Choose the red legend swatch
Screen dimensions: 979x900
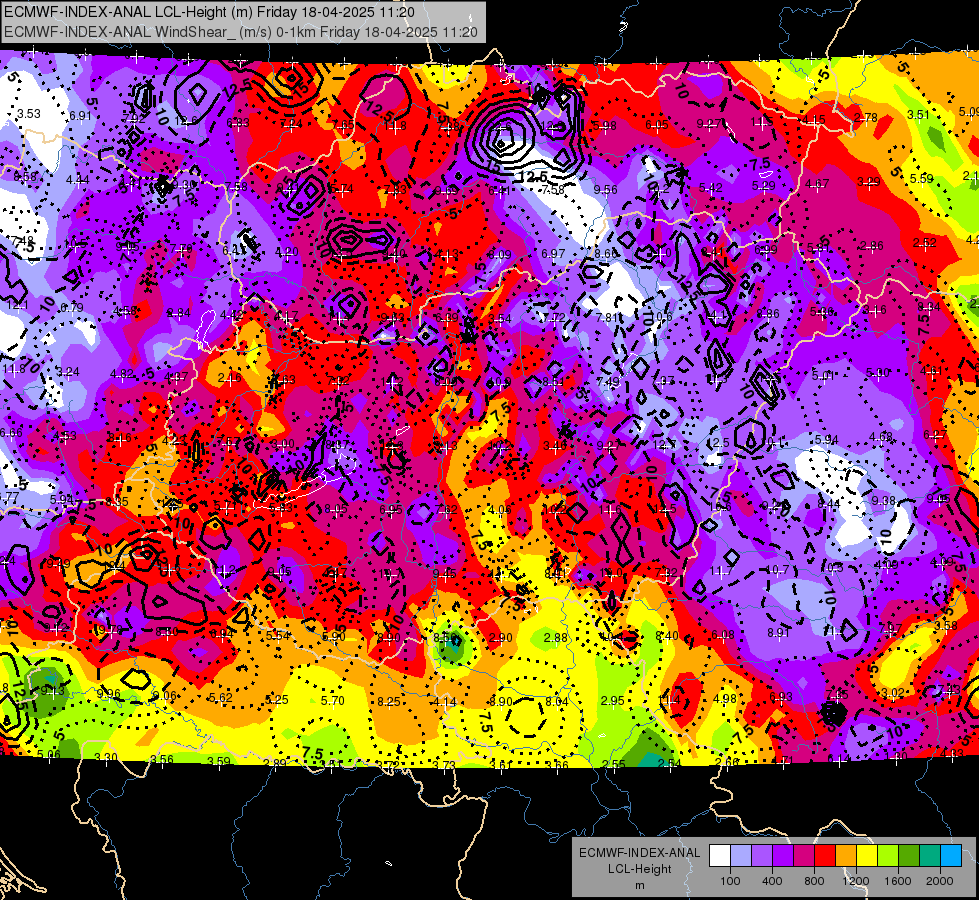[x=825, y=856]
